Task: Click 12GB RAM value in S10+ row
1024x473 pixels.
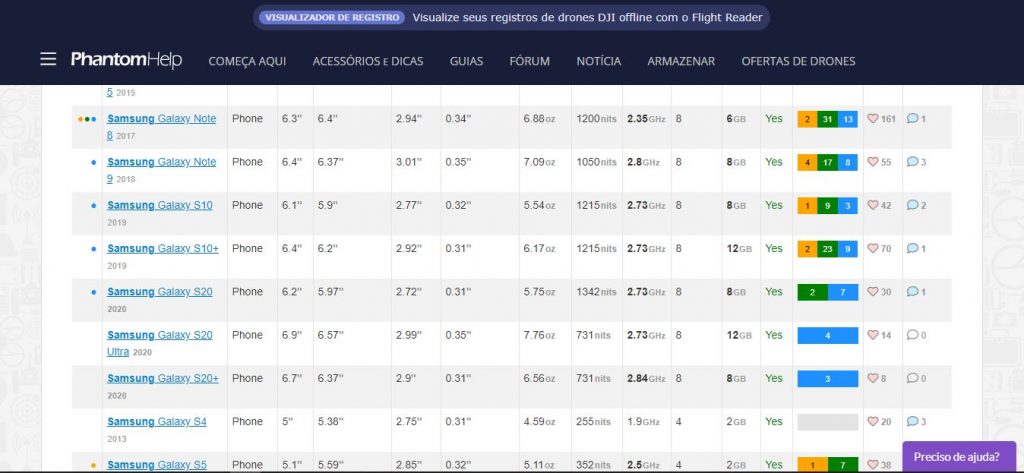Action: coord(739,248)
